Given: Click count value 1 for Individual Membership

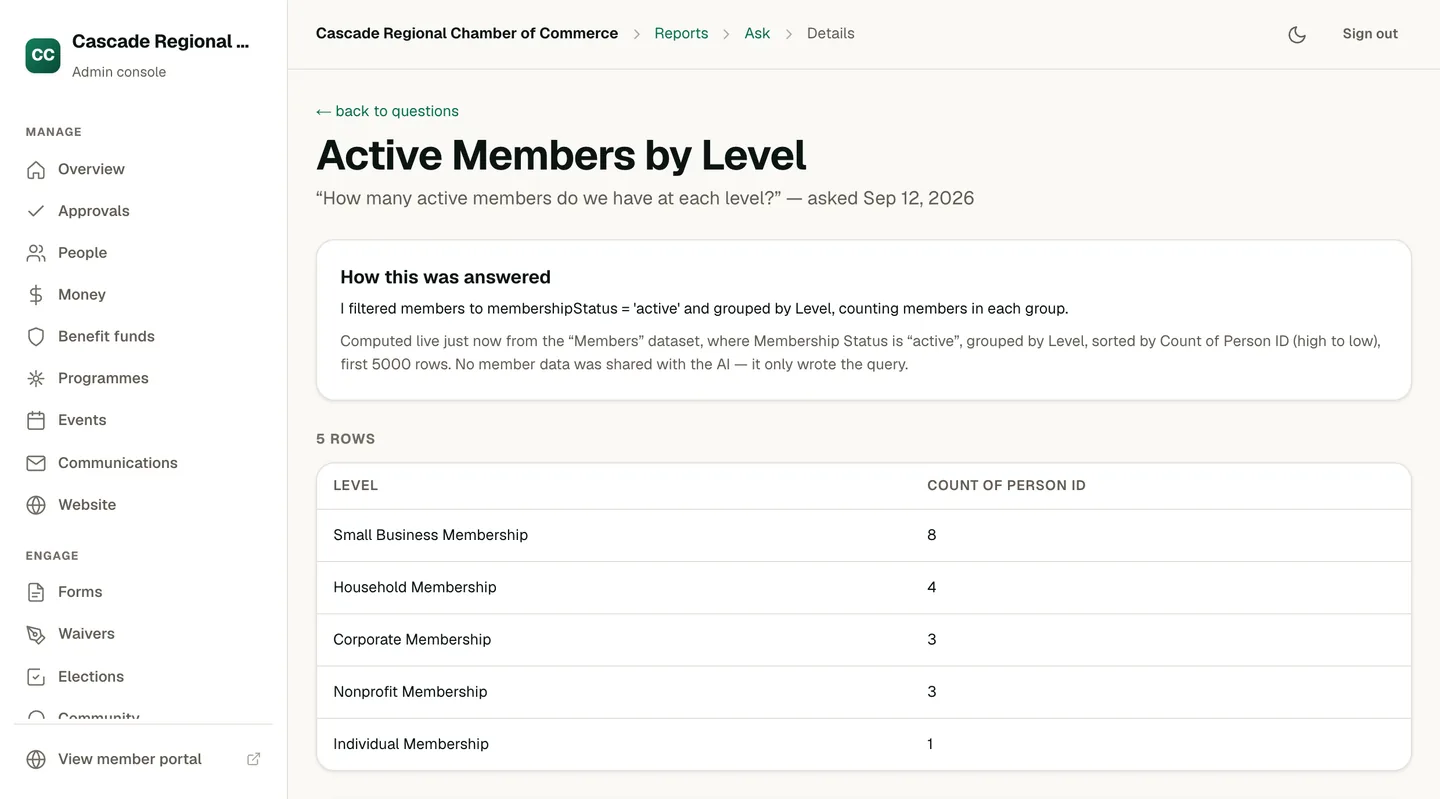Looking at the screenshot, I should click(930, 744).
